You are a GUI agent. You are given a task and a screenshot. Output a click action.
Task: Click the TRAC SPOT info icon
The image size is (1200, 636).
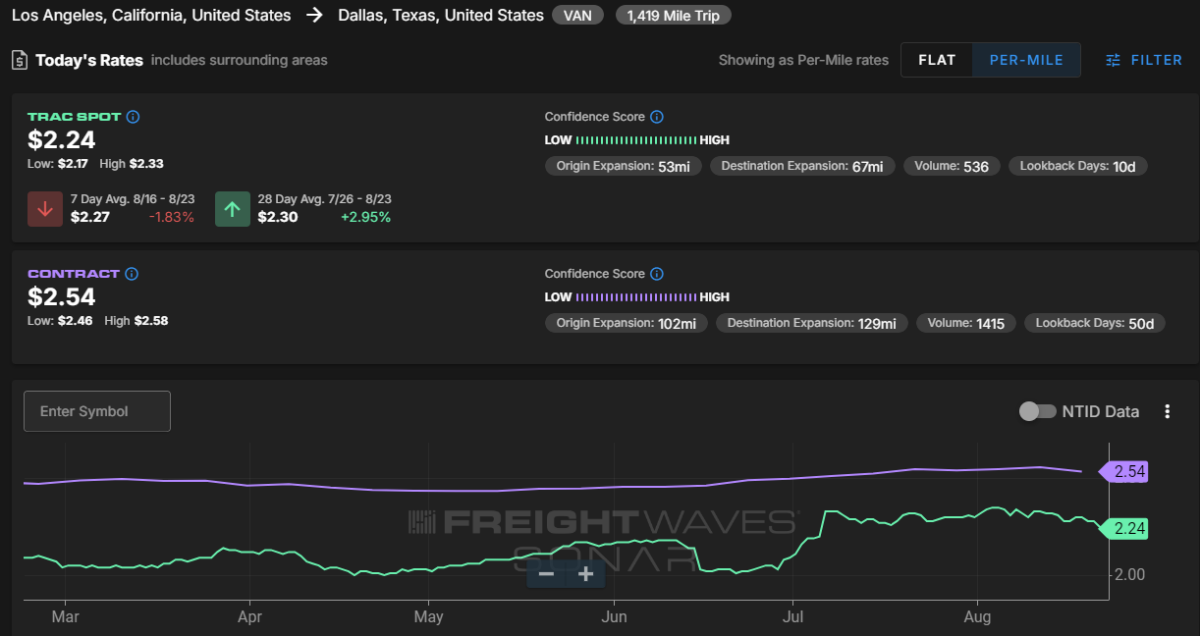point(133,117)
